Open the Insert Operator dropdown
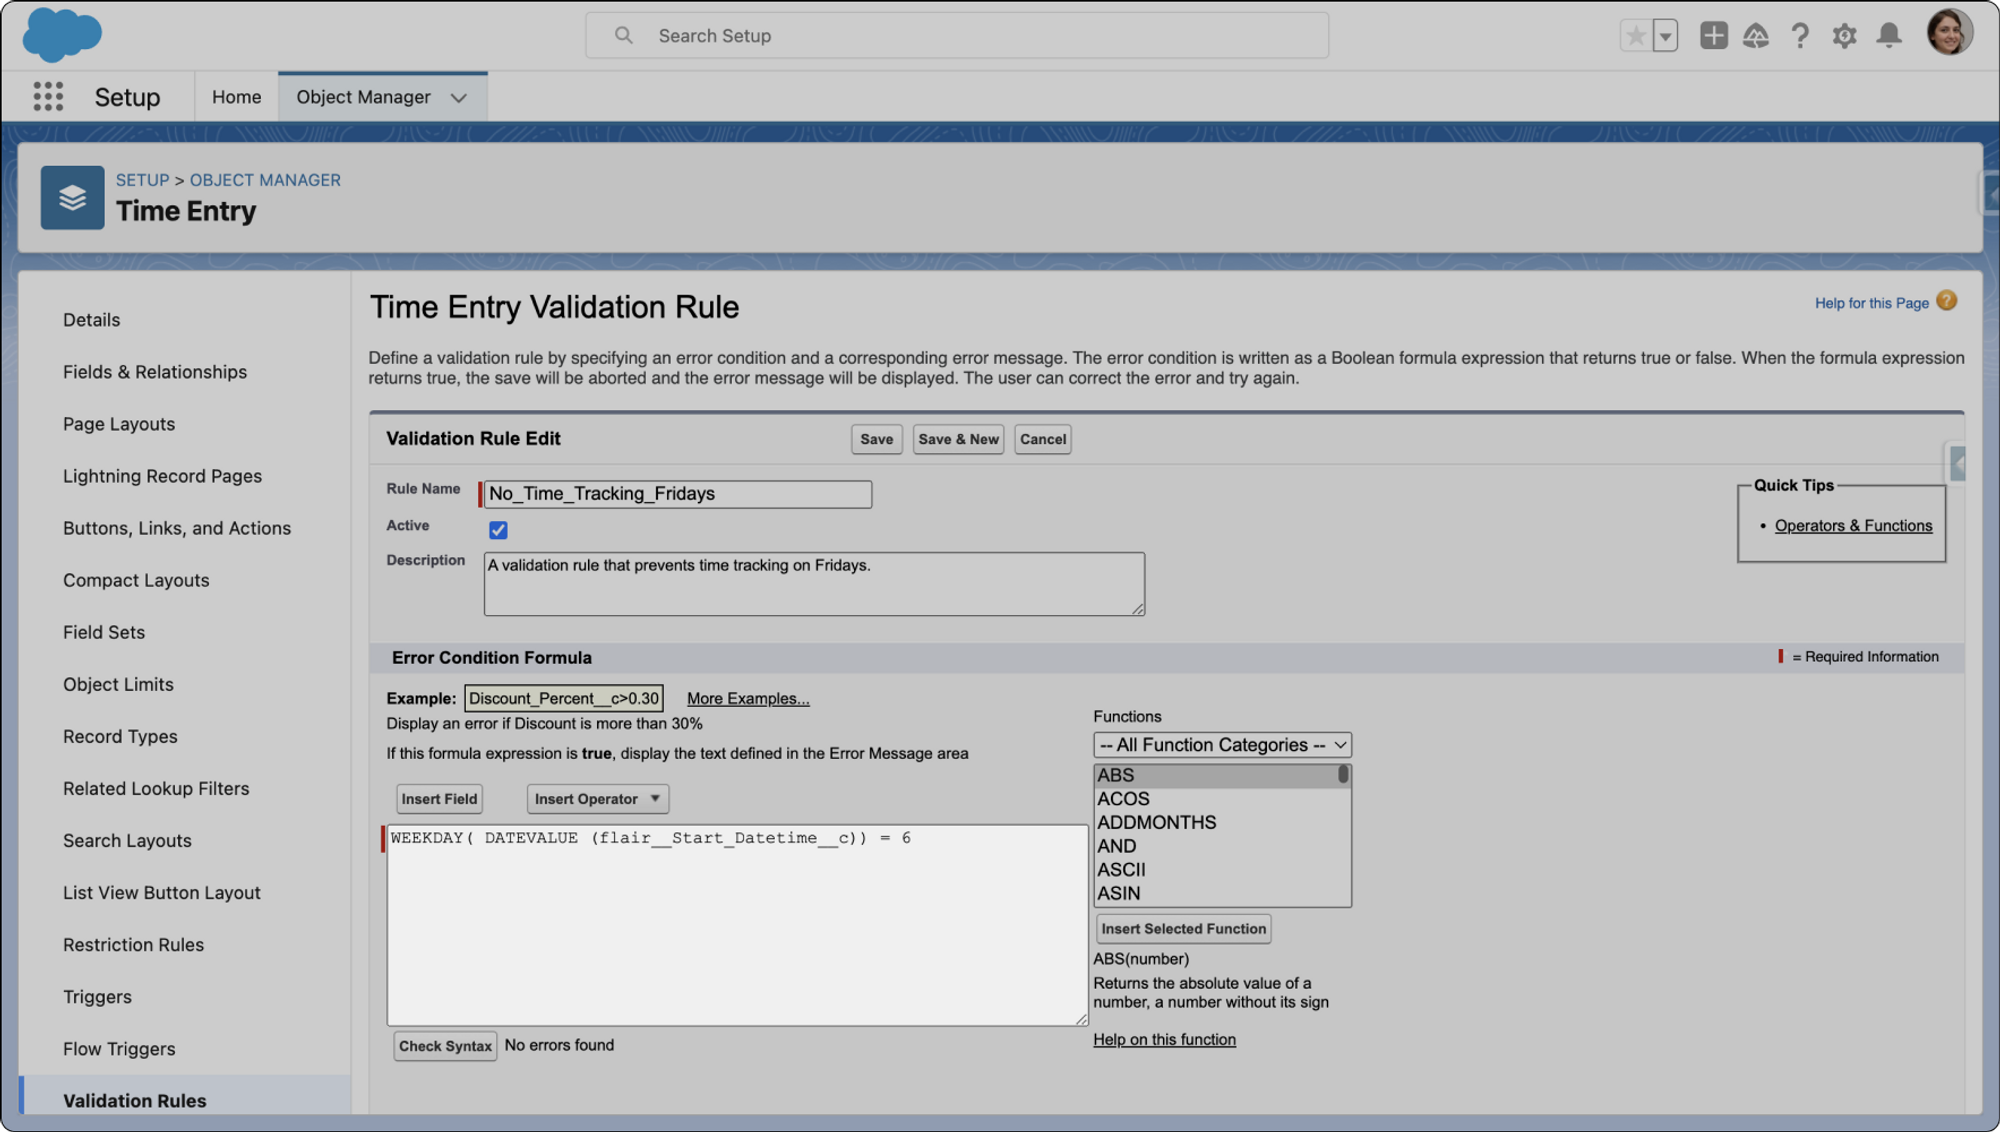Viewport: 2000px width, 1132px height. [x=597, y=799]
